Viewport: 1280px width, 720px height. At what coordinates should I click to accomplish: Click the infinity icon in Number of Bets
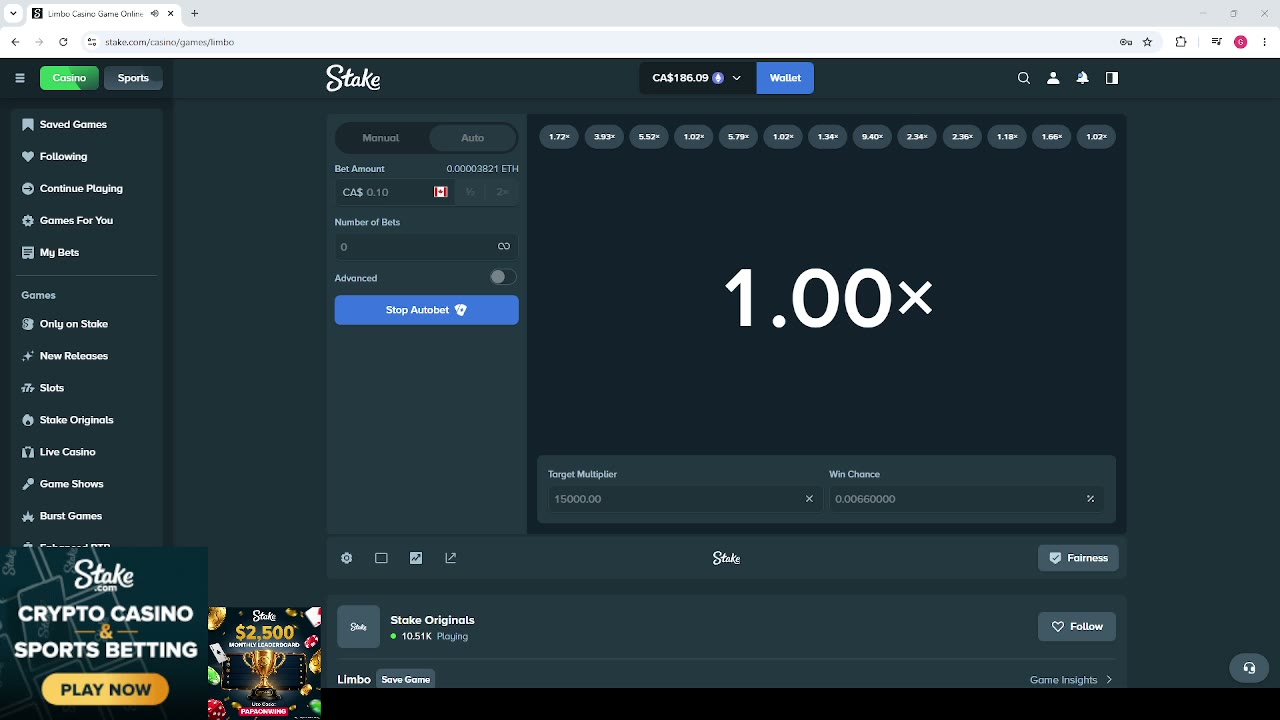[504, 246]
